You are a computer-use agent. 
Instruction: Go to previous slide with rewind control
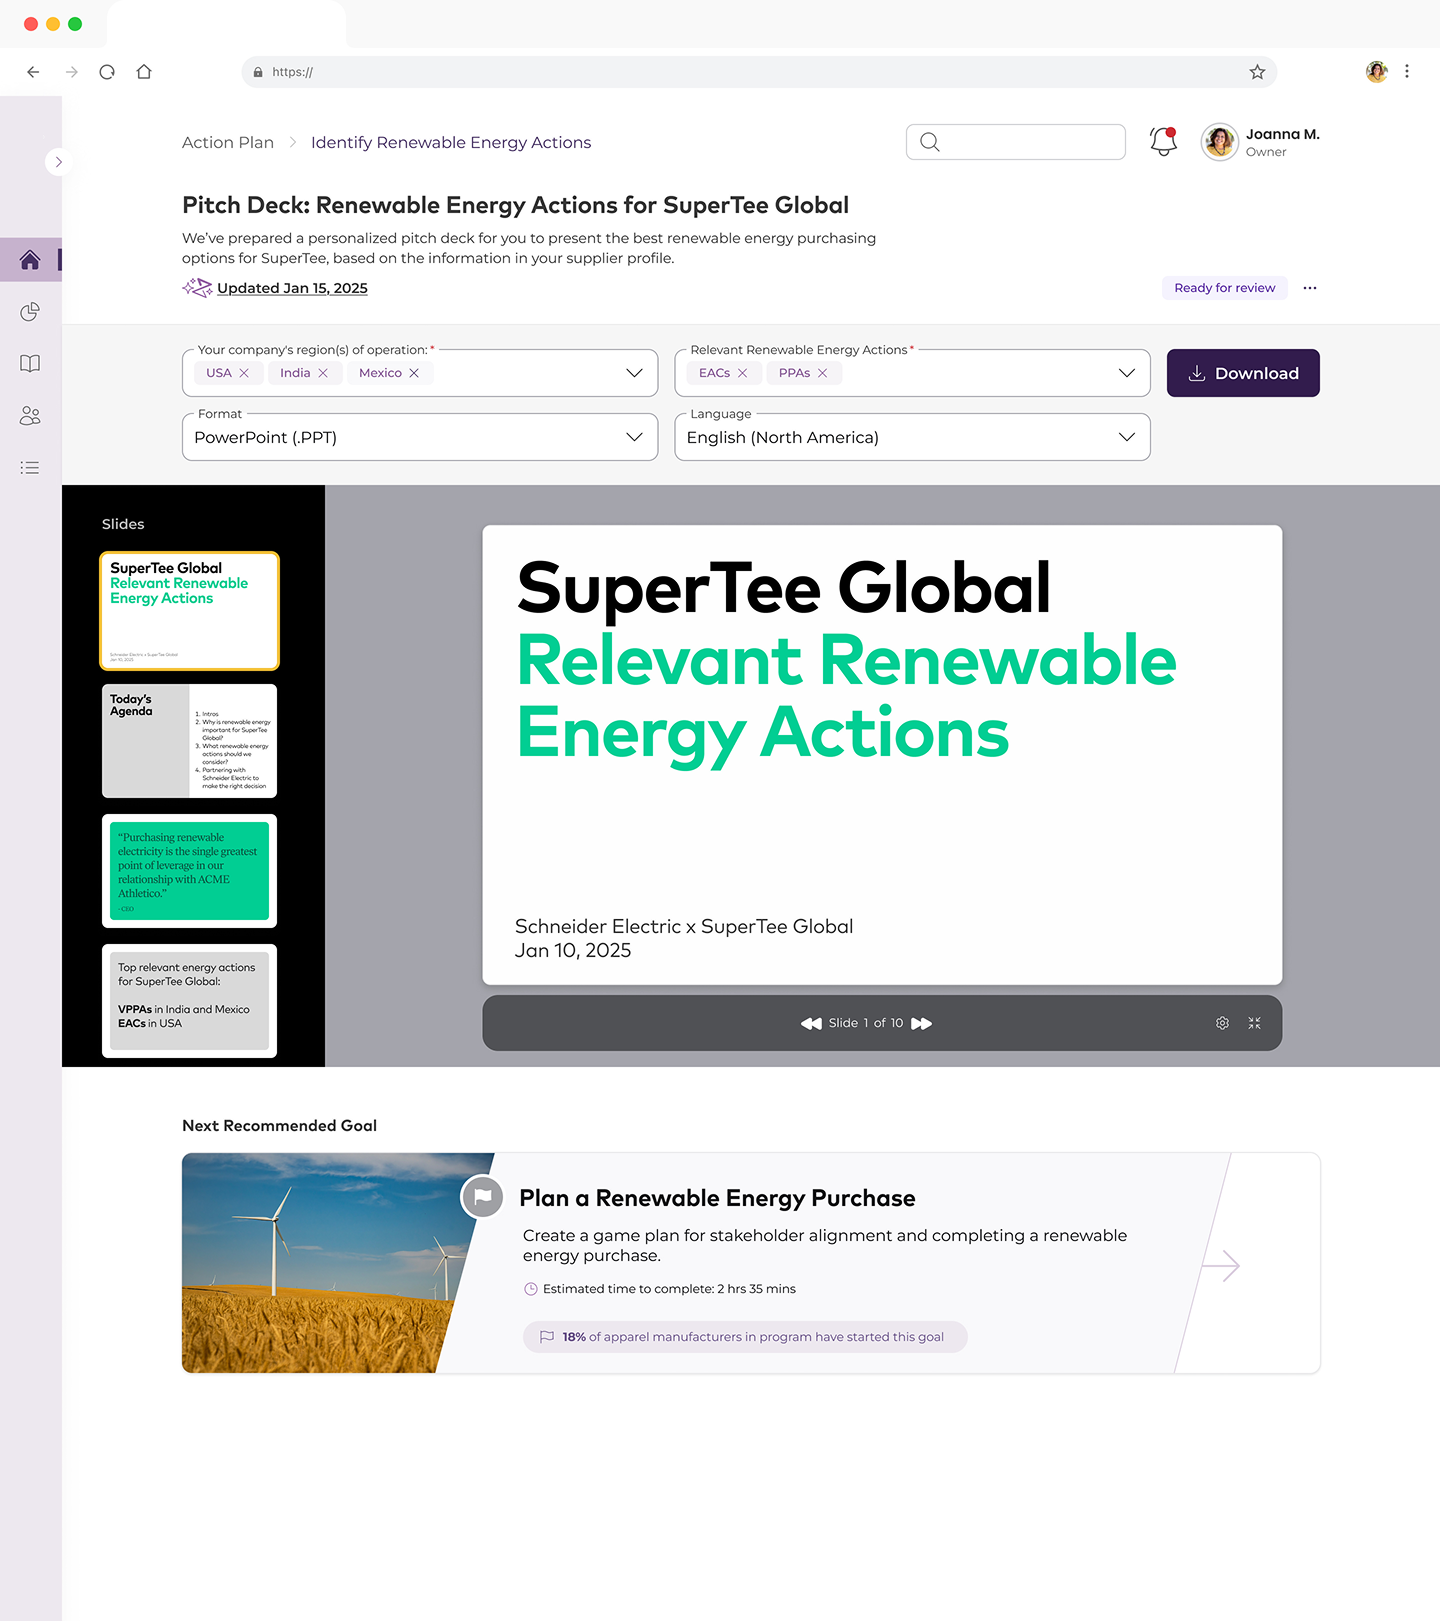(811, 1023)
